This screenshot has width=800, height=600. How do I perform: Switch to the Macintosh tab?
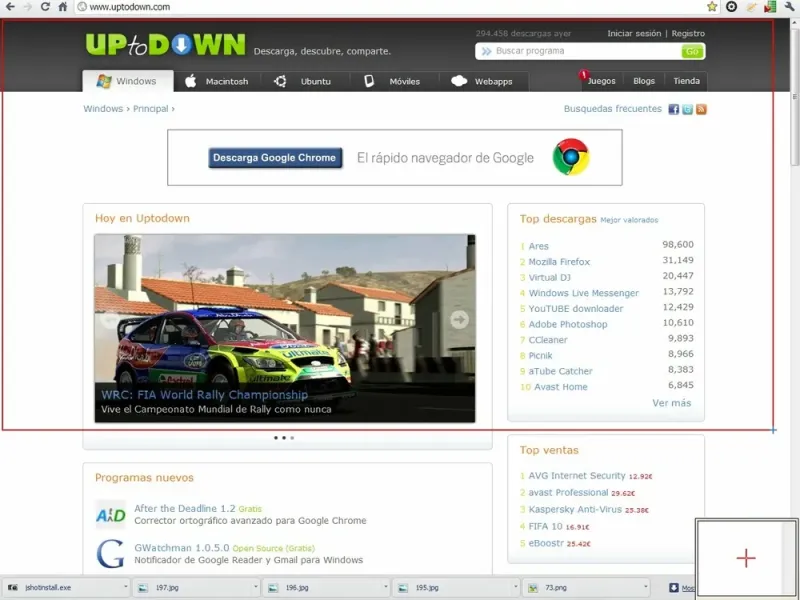(217, 81)
